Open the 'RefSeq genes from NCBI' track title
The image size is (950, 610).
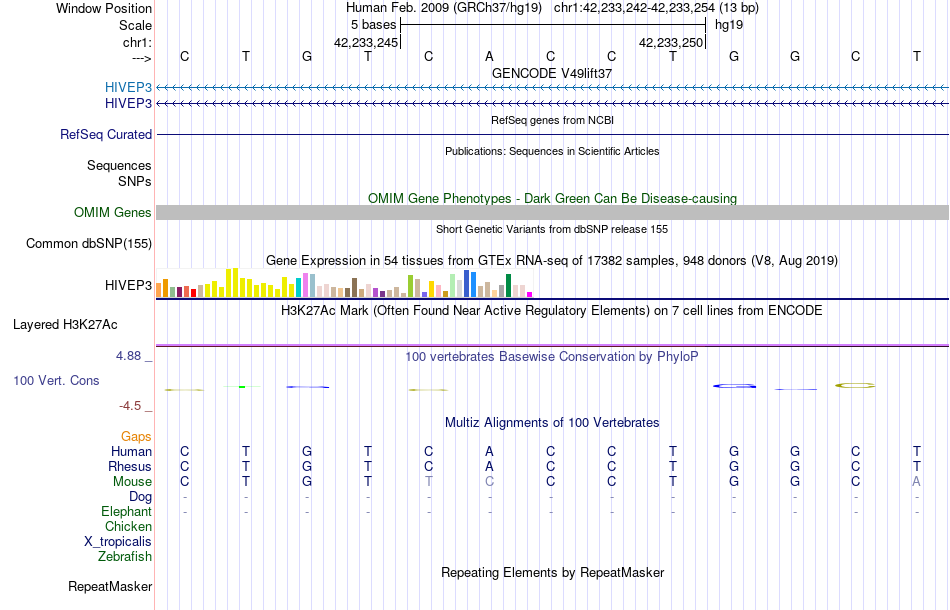[552, 120]
